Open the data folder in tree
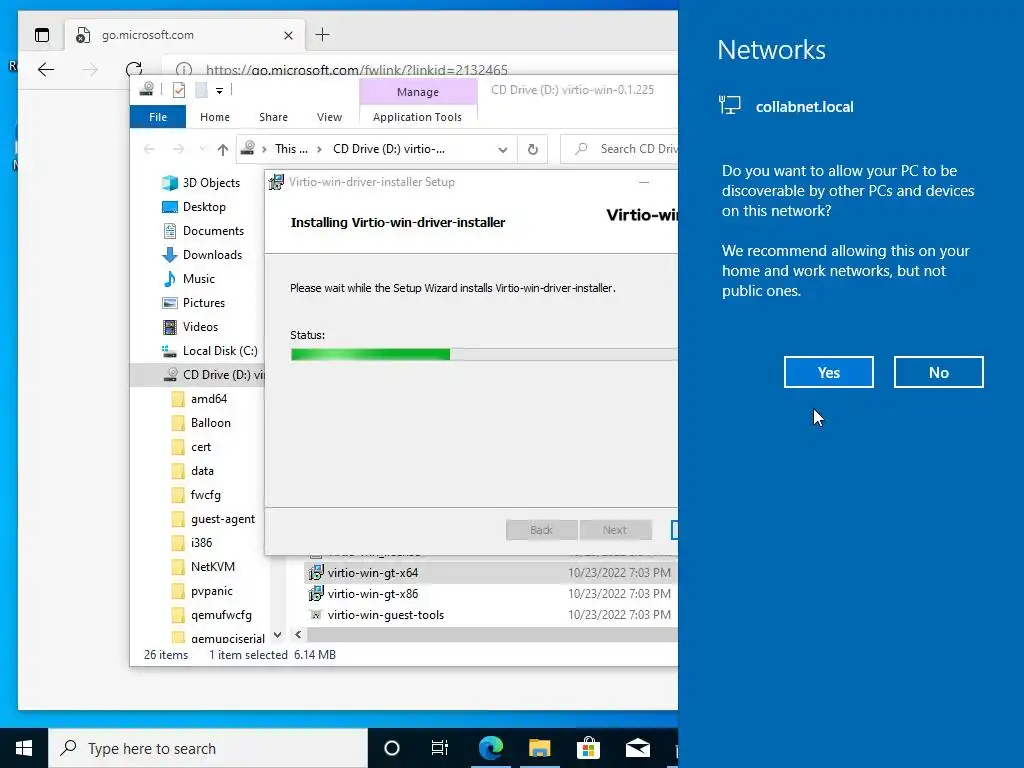The height and width of the screenshot is (768, 1024). coord(193,471)
